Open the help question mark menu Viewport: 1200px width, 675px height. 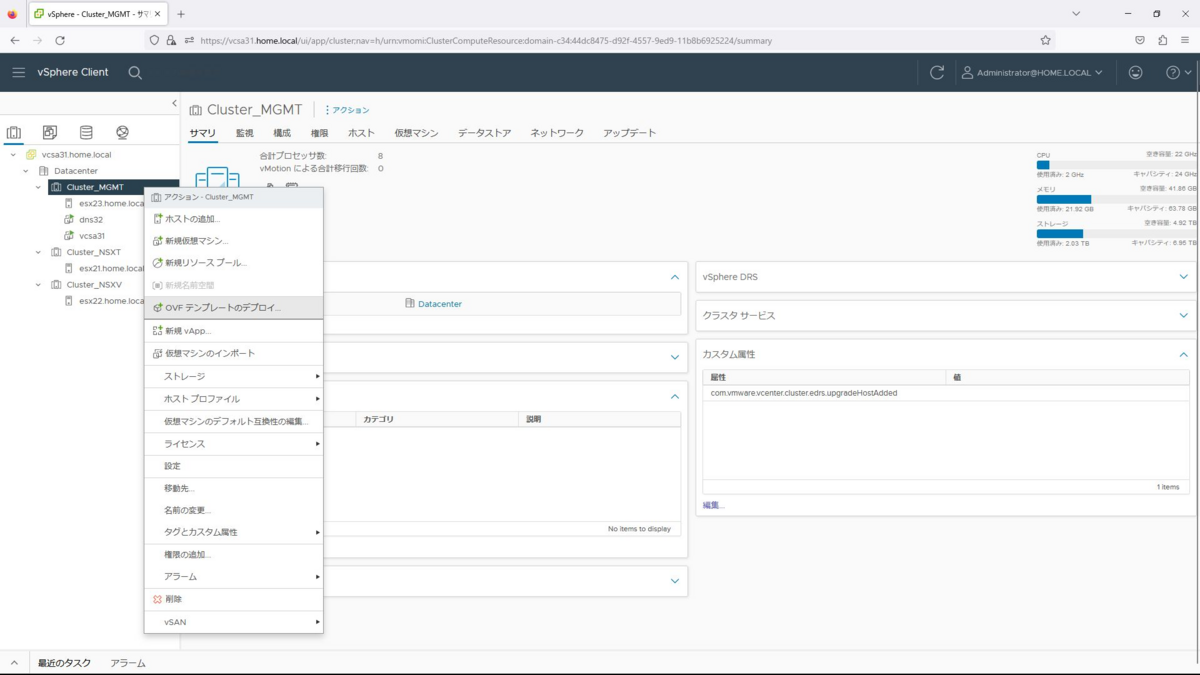click(x=1179, y=72)
